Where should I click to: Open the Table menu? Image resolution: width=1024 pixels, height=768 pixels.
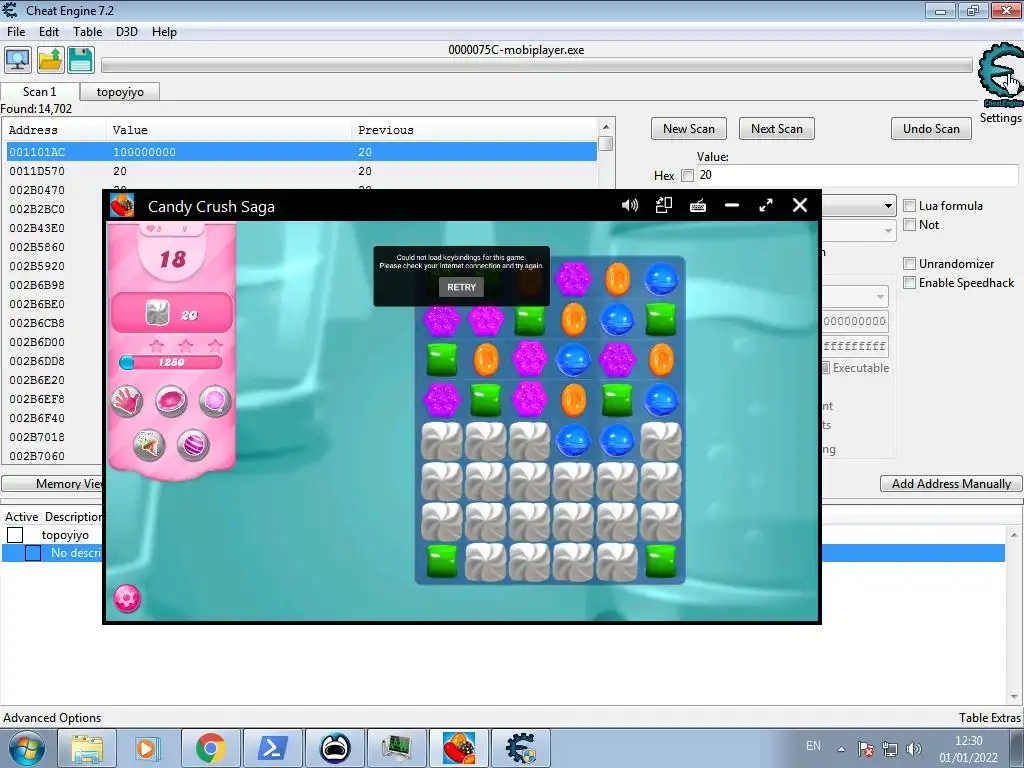pos(88,32)
